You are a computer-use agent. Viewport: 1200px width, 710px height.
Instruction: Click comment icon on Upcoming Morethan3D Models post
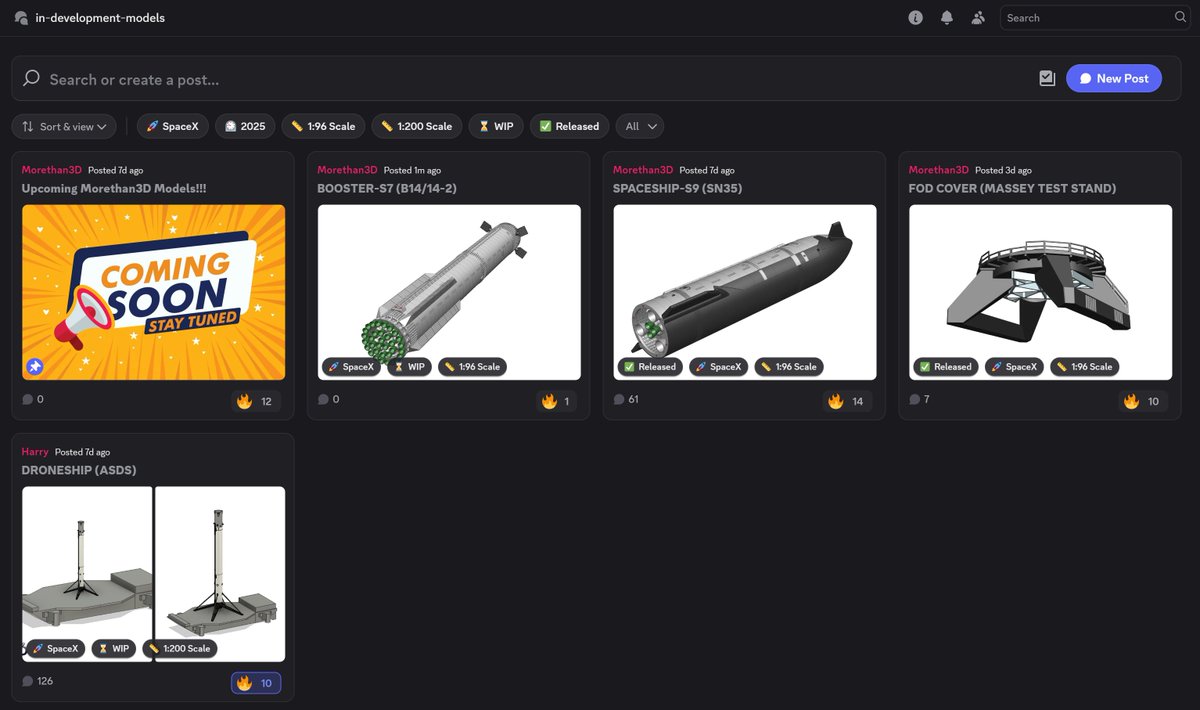pos(28,399)
